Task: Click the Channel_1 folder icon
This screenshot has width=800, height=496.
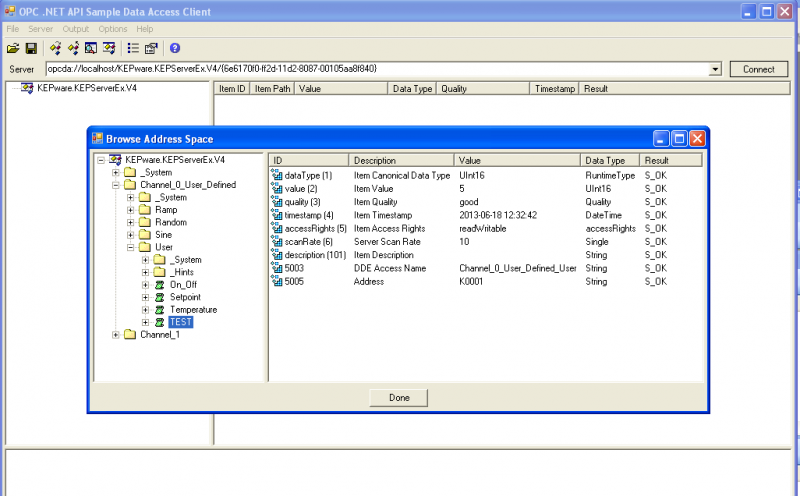Action: (x=130, y=335)
